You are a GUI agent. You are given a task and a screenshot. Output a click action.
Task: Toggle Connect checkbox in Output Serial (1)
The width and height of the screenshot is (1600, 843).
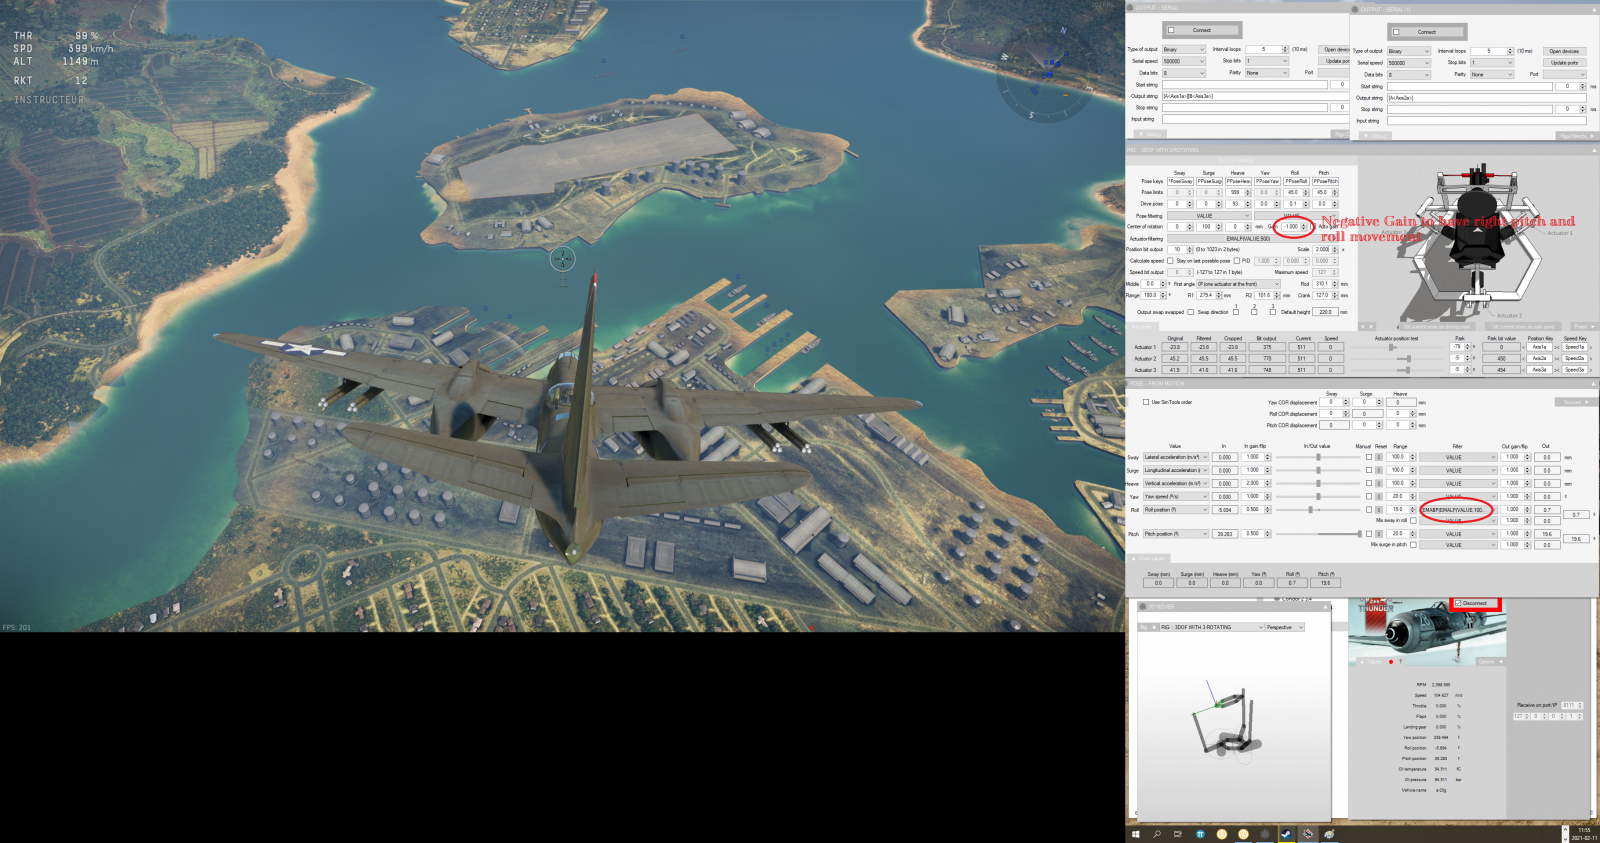pyautogui.click(x=1397, y=32)
